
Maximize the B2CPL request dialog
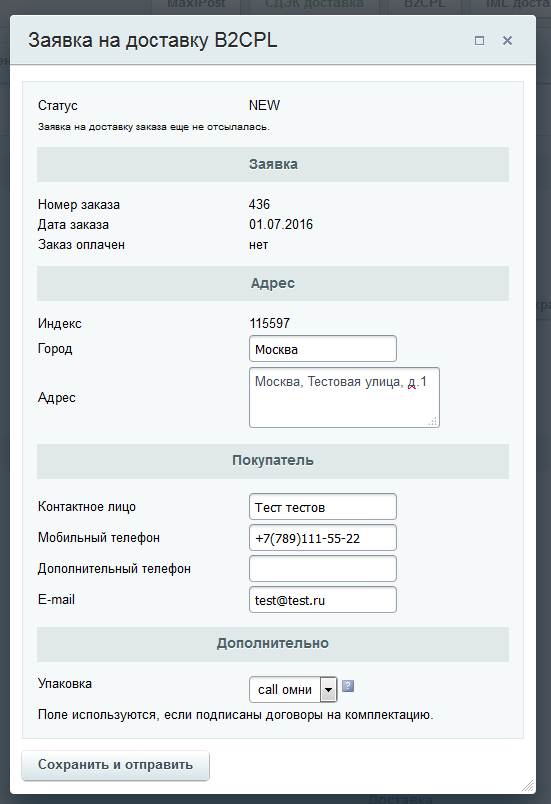[479, 41]
